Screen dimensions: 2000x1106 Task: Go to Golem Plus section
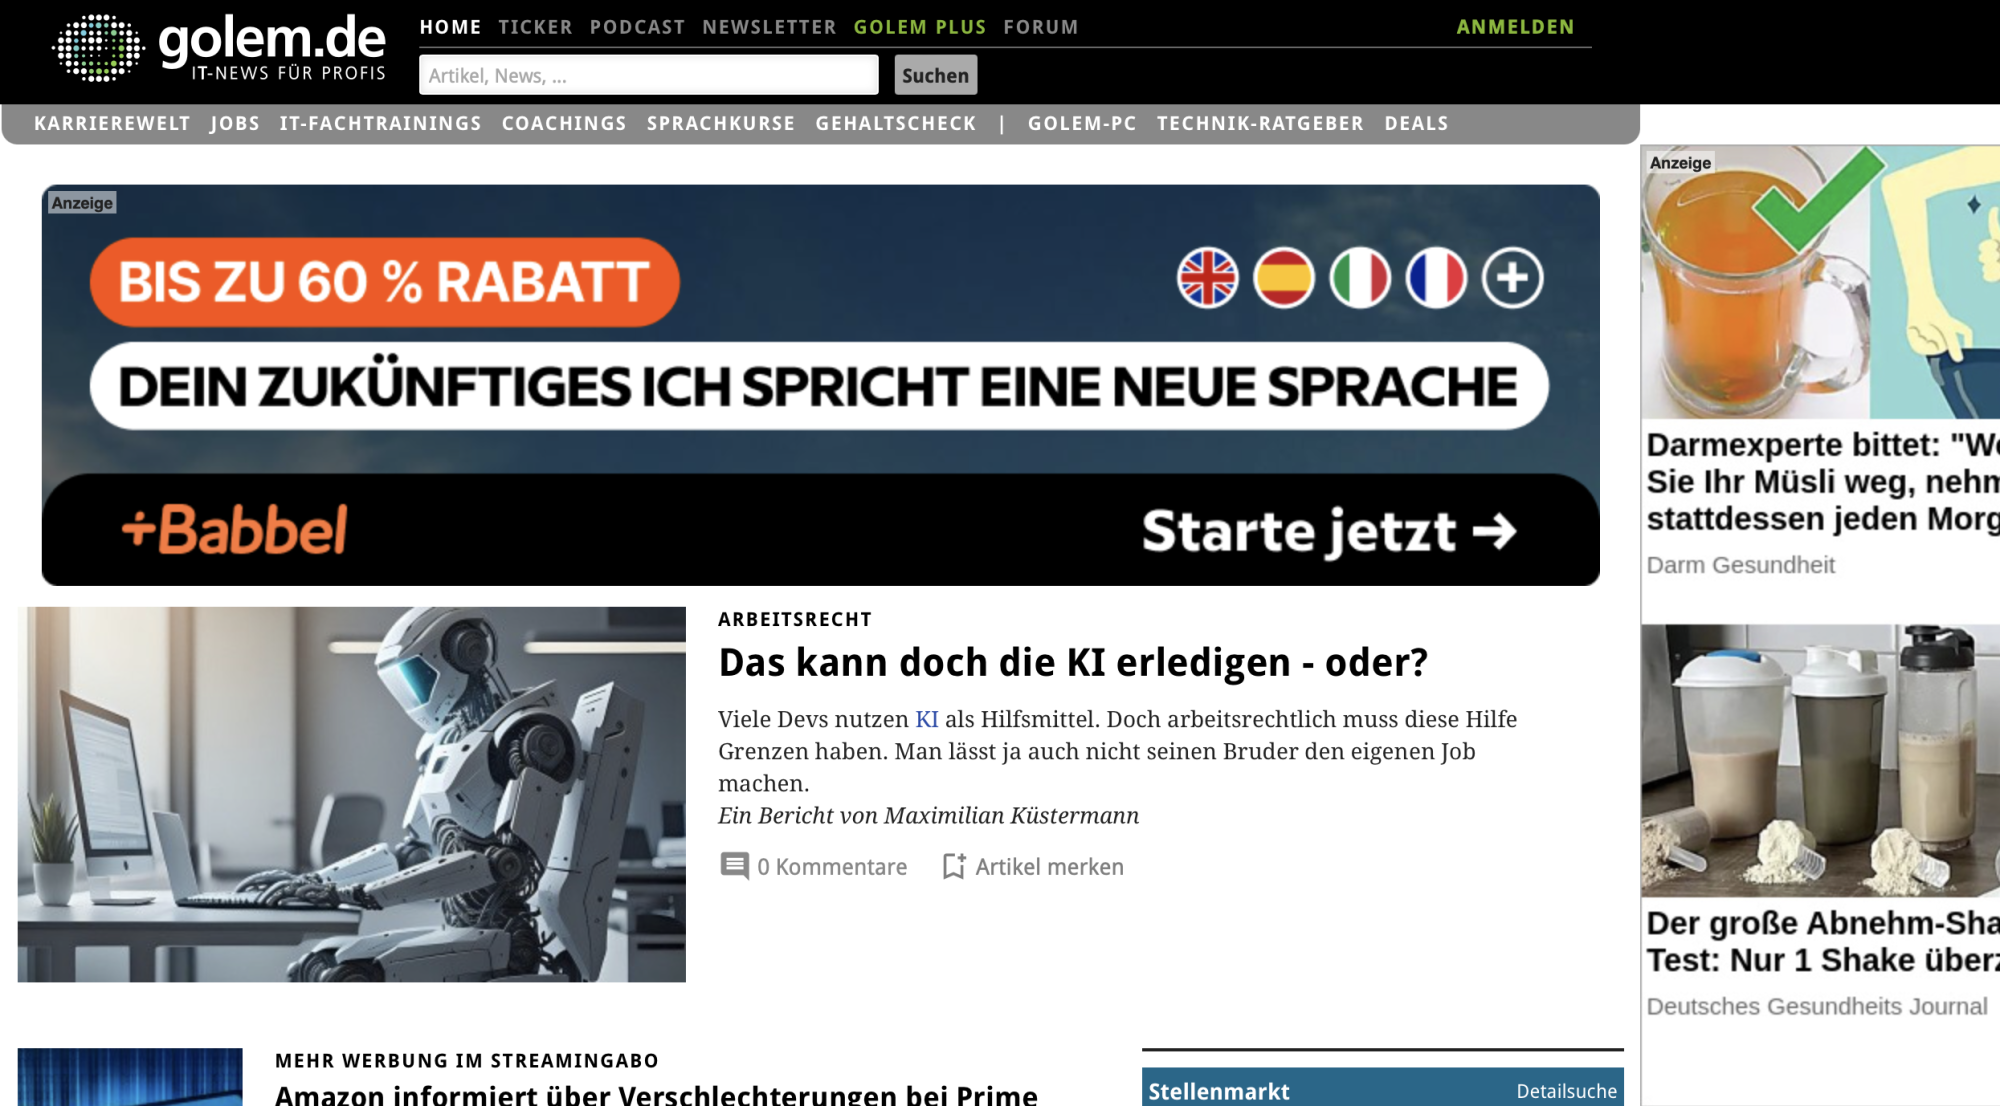[919, 27]
